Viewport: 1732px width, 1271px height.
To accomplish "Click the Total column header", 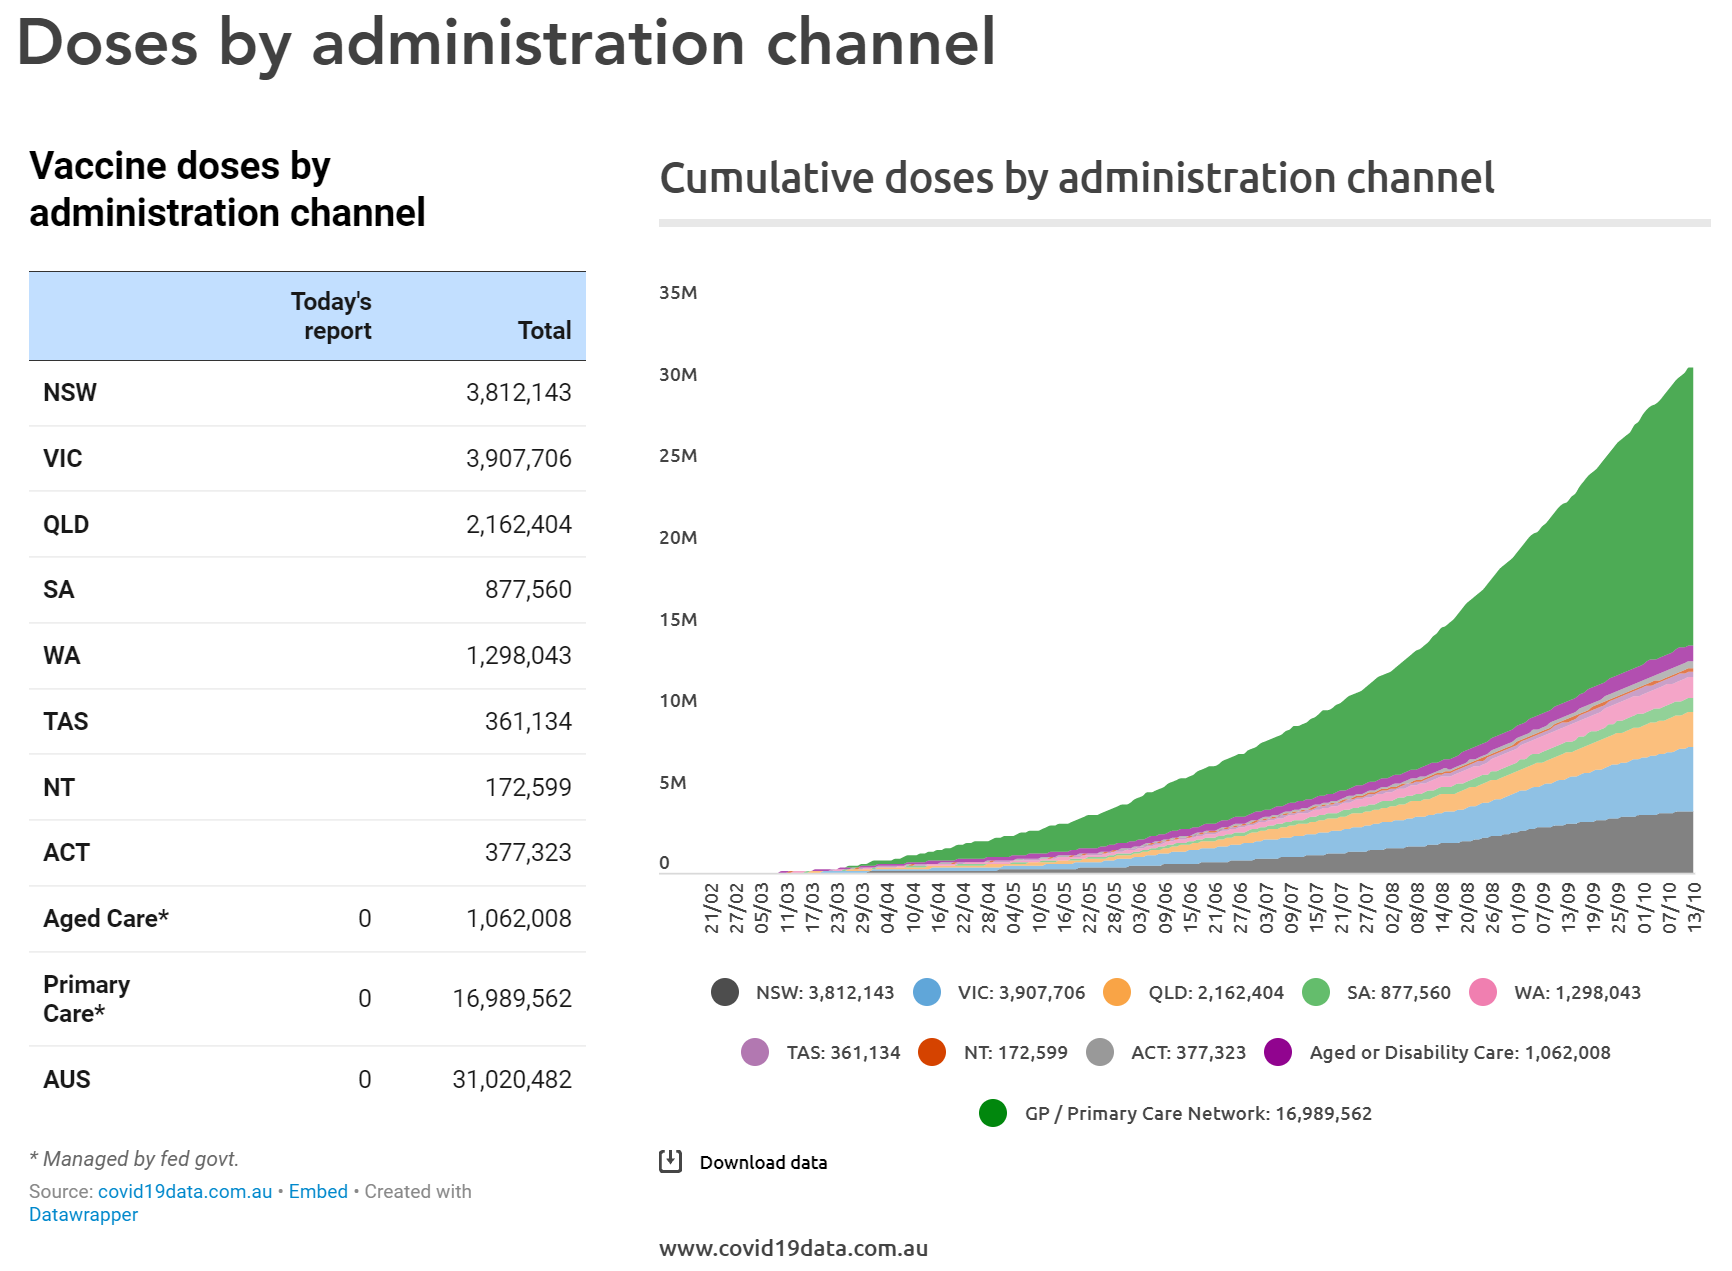I will pos(544,330).
